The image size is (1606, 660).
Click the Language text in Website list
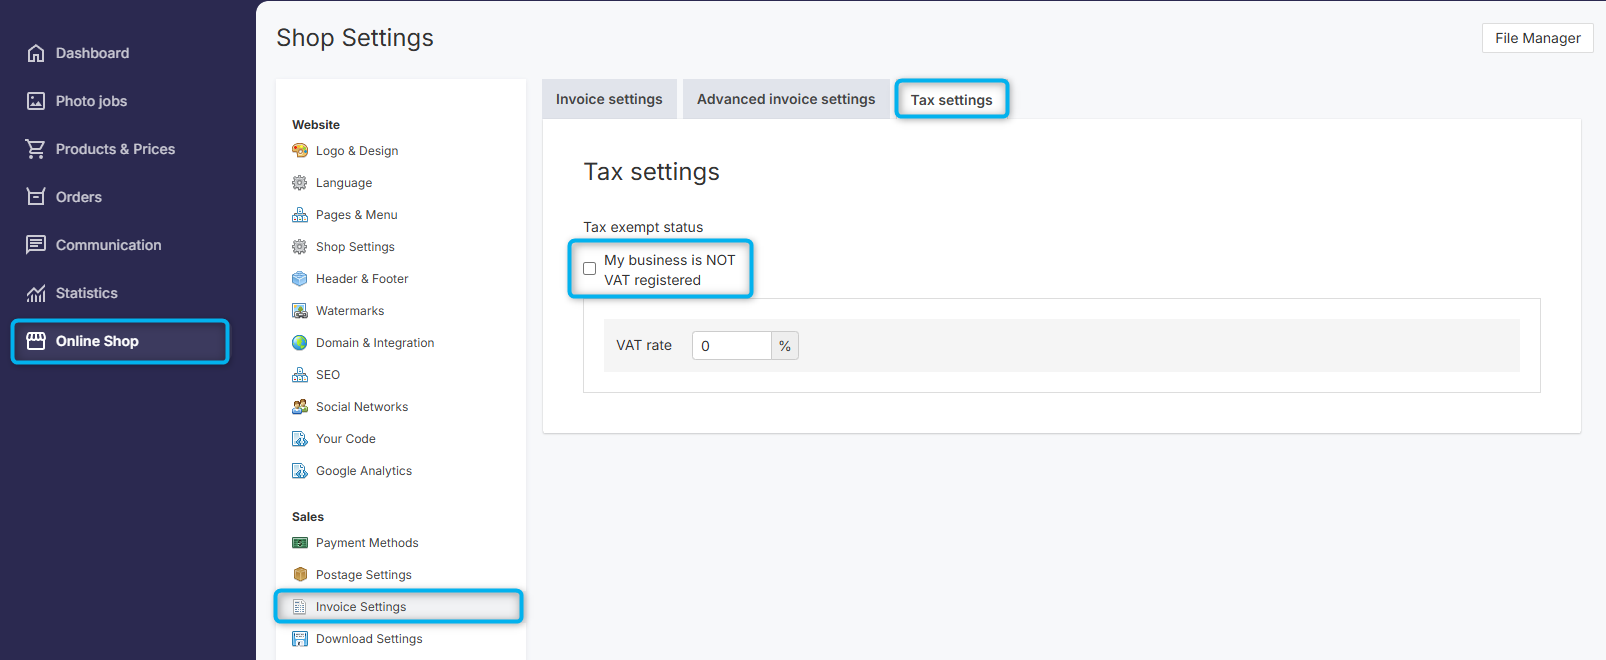pos(344,183)
